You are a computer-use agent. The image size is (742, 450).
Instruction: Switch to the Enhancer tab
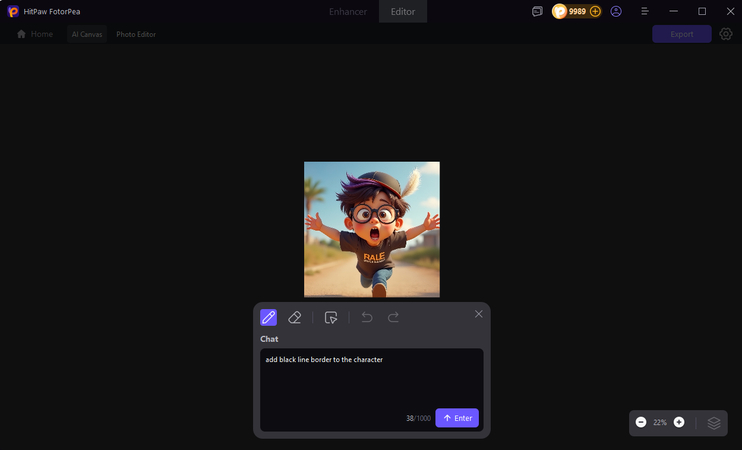coord(348,11)
